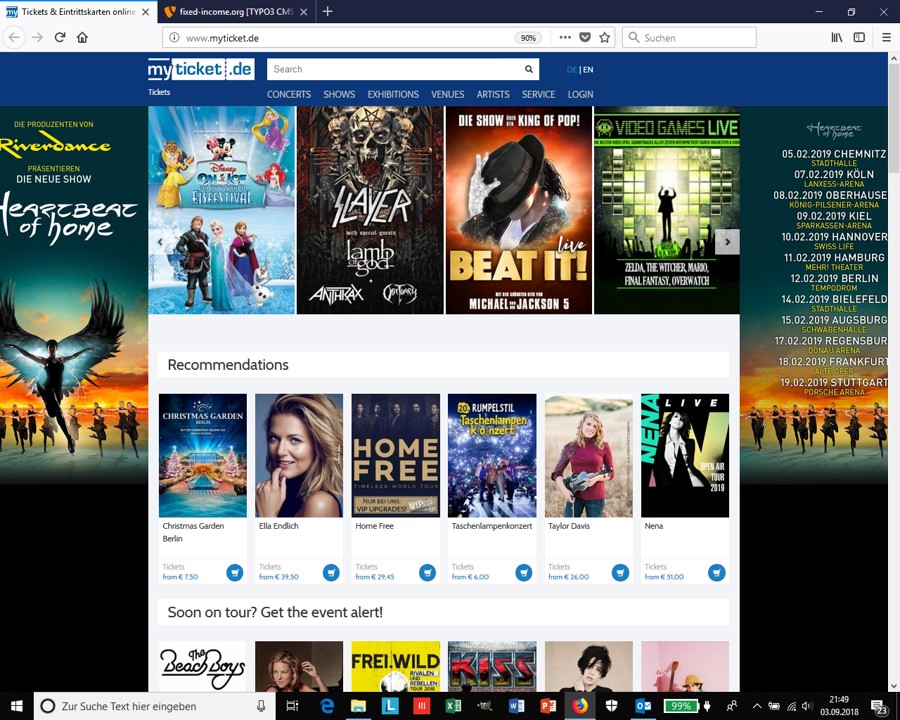Click the myticket.de logo
900x720 pixels.
coord(201,69)
